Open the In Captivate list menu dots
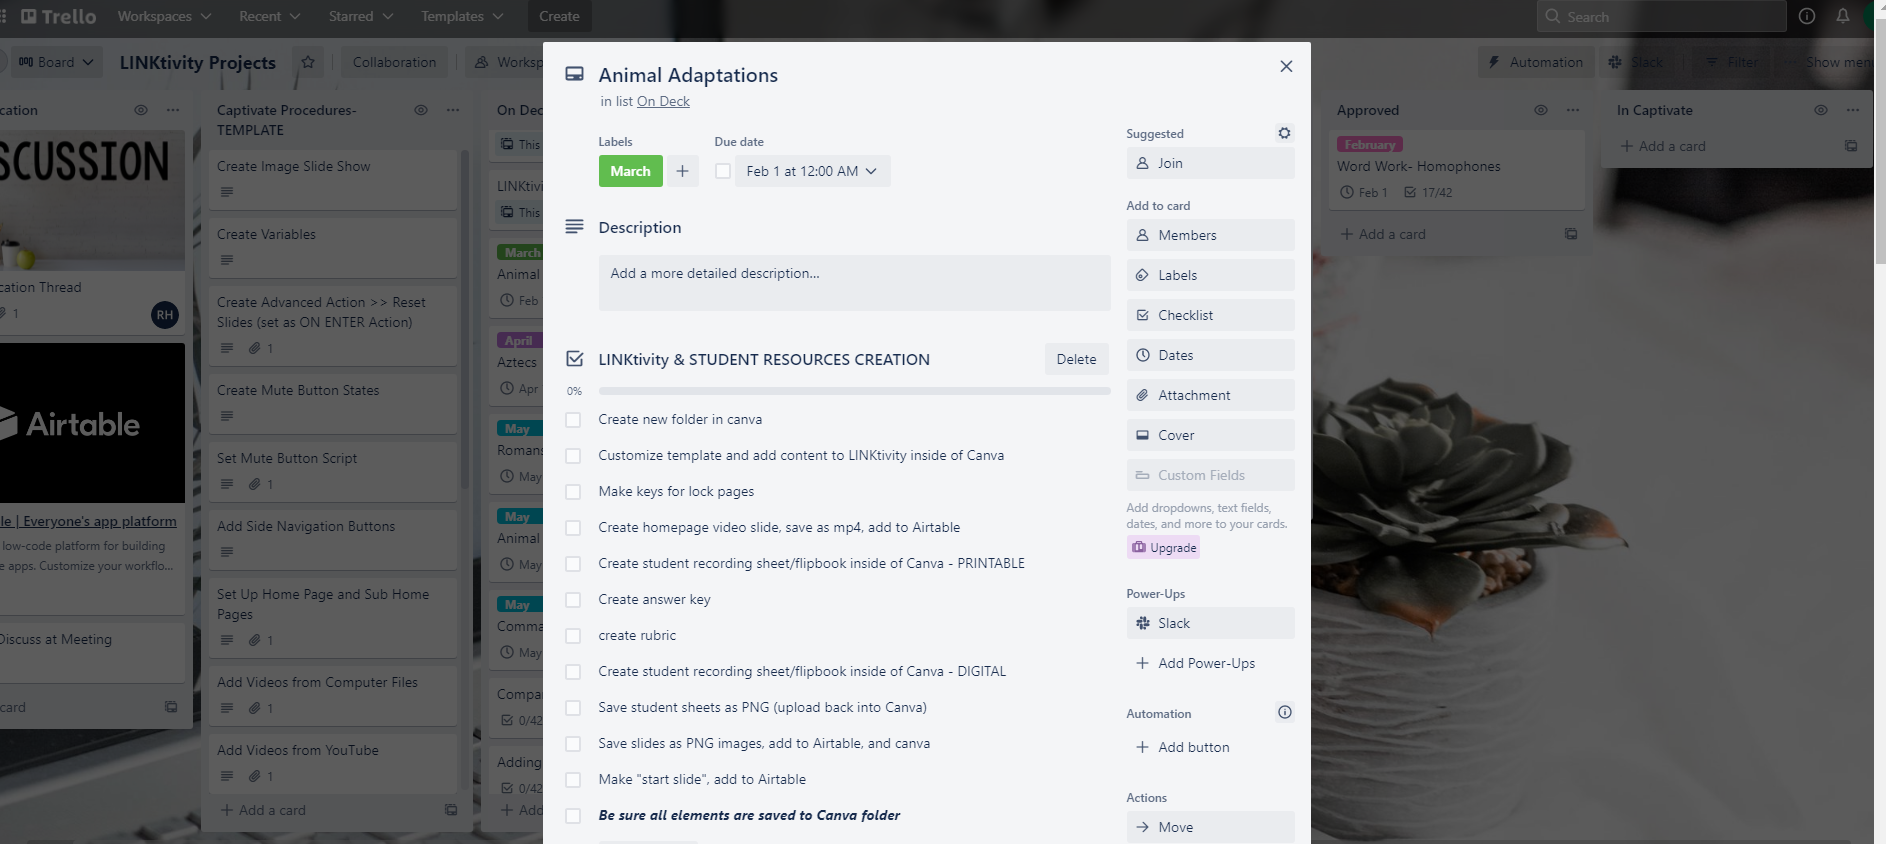 tap(1853, 110)
